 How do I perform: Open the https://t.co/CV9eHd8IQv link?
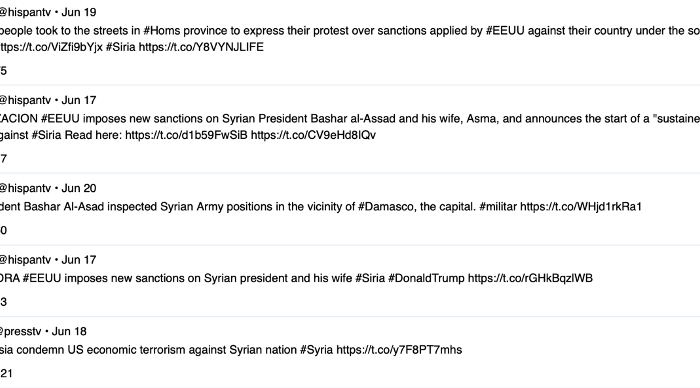[x=313, y=135]
